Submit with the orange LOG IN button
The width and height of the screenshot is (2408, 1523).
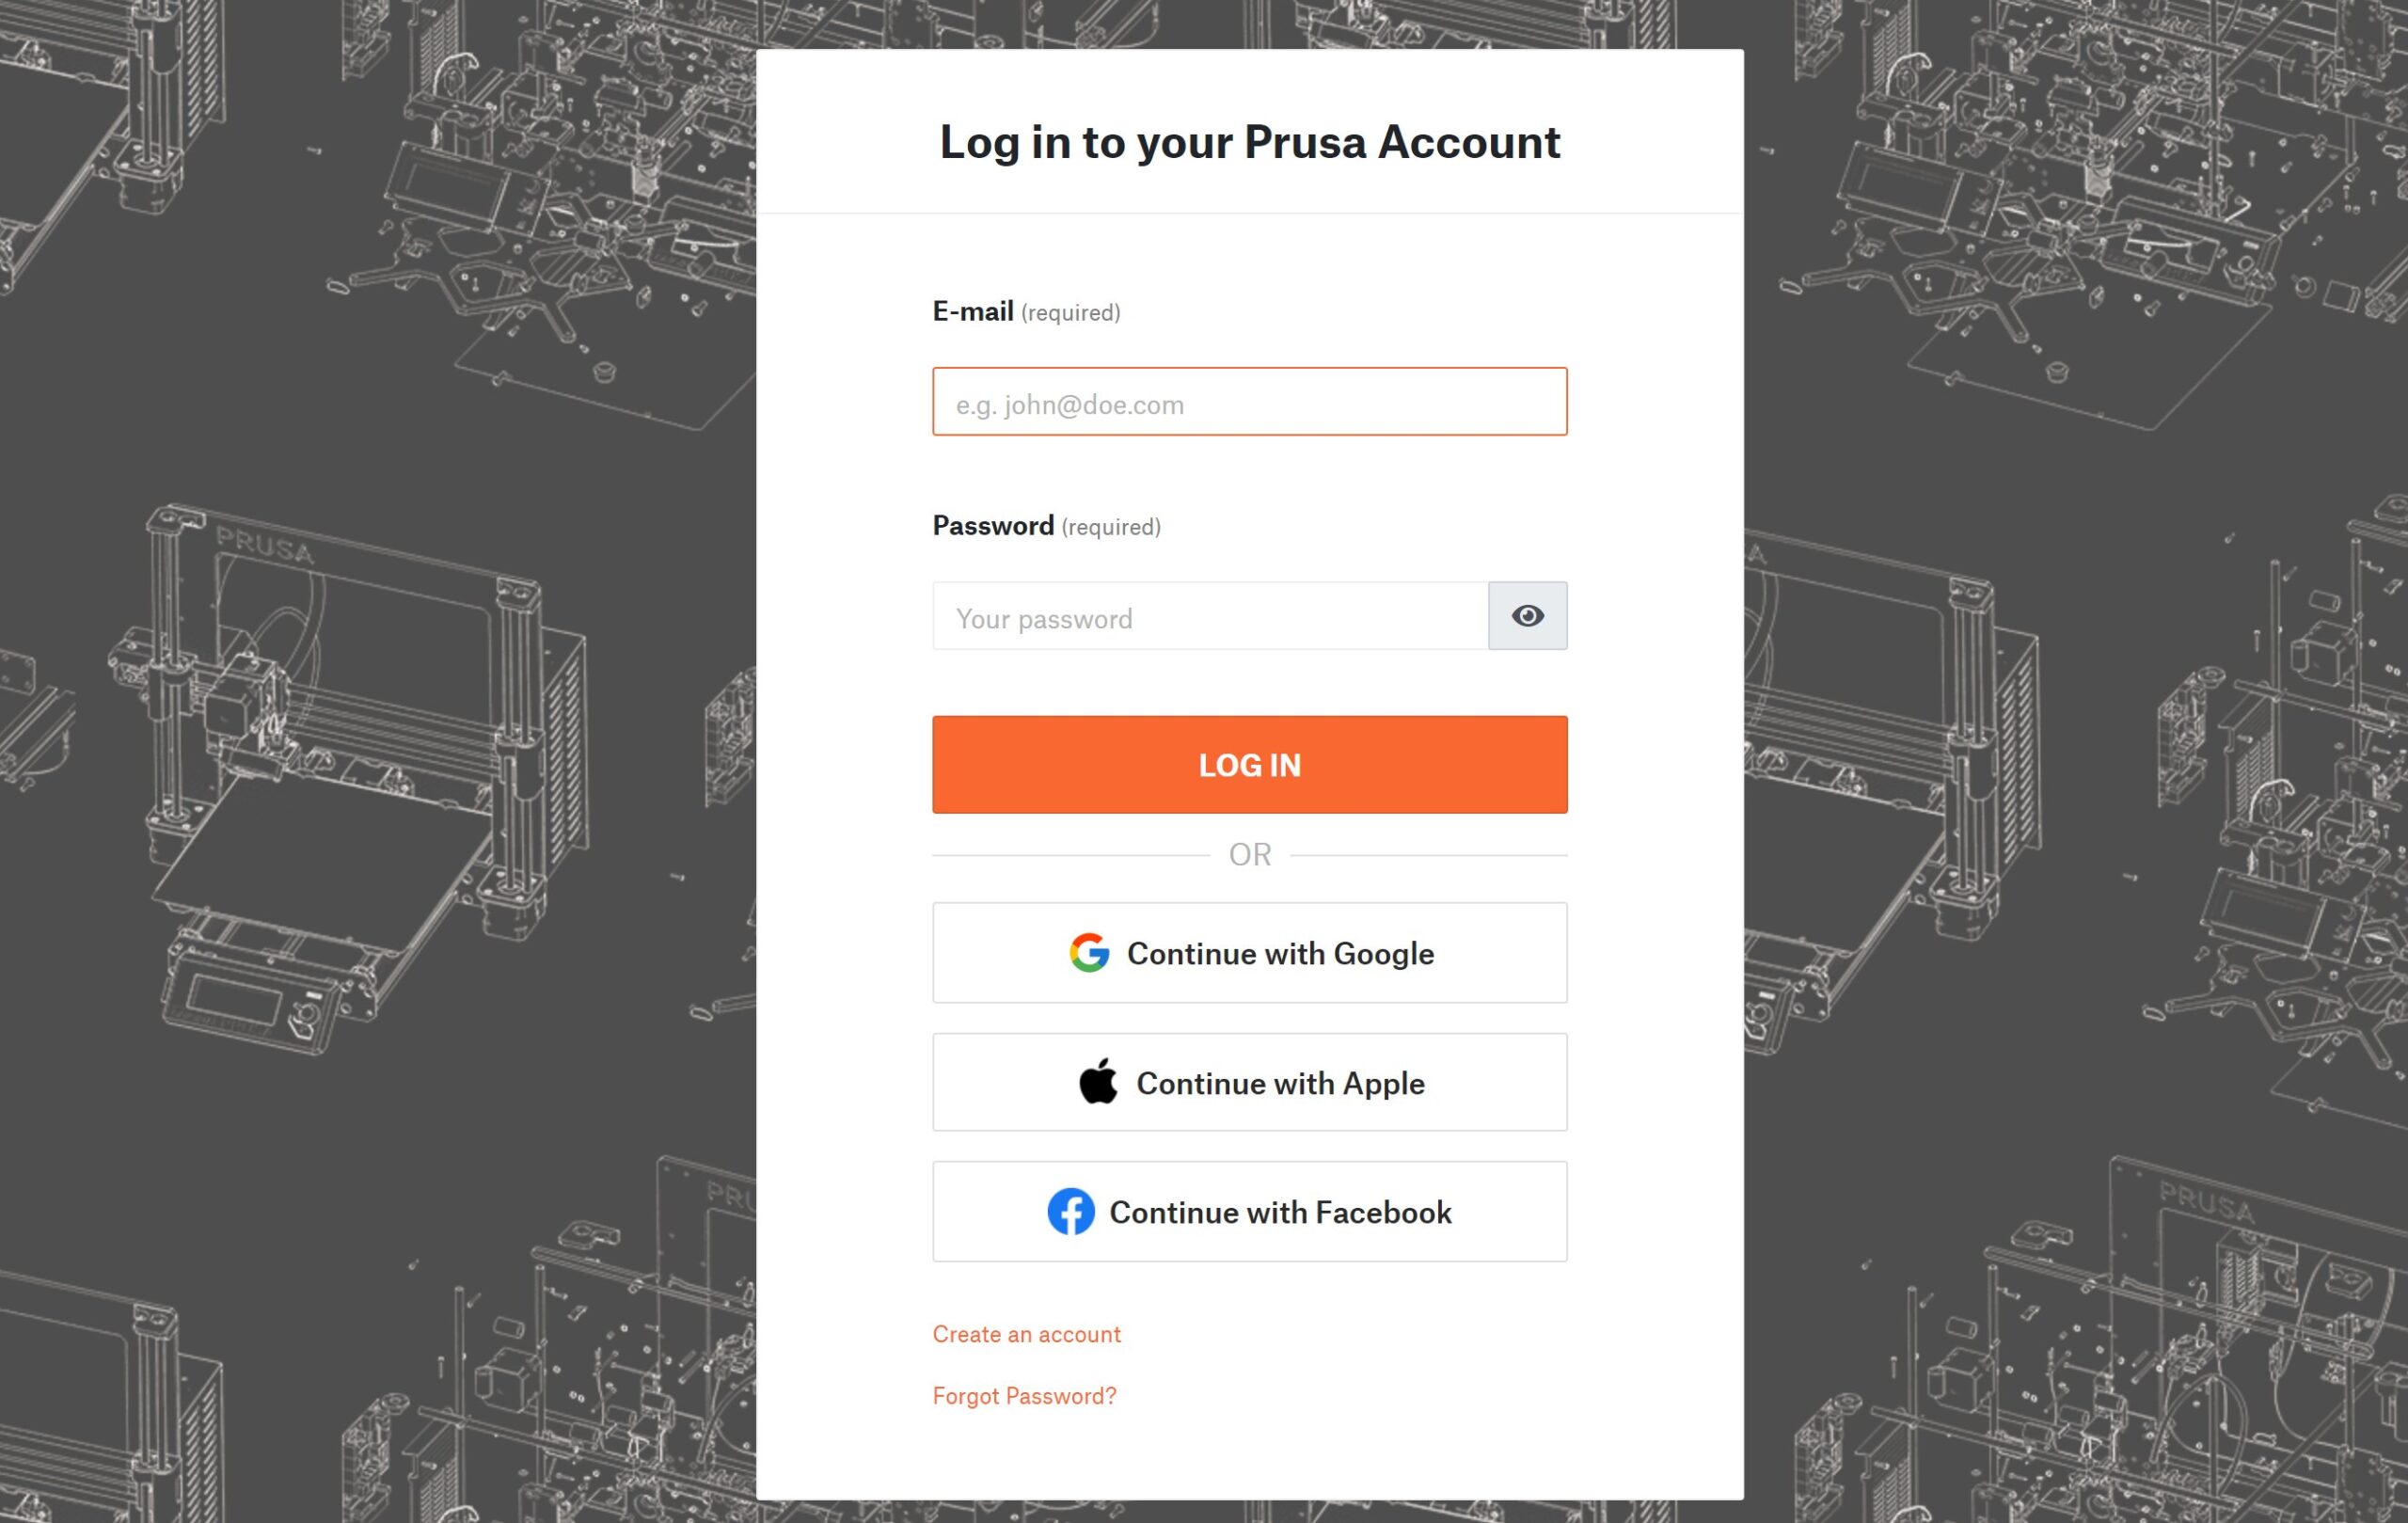pyautogui.click(x=1250, y=765)
